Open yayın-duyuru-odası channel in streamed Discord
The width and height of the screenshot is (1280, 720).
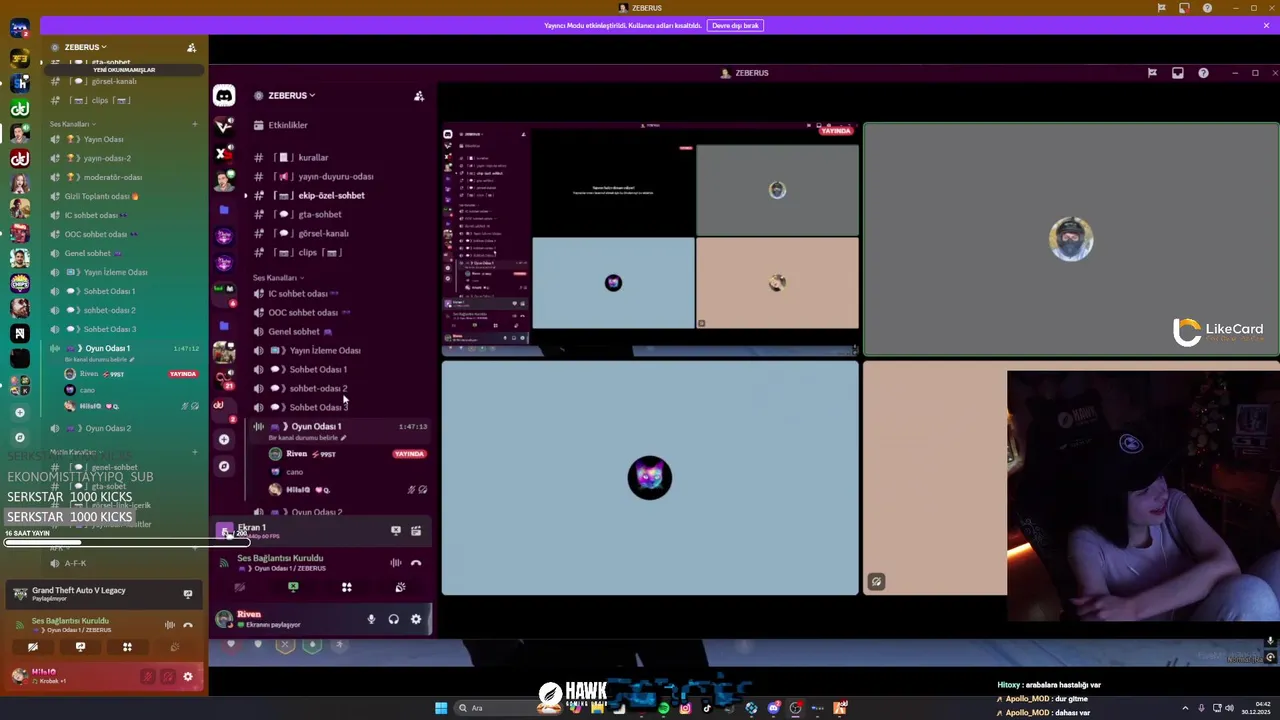point(335,176)
